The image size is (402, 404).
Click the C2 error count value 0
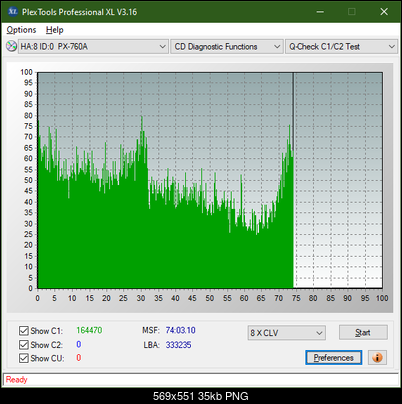tap(79, 344)
